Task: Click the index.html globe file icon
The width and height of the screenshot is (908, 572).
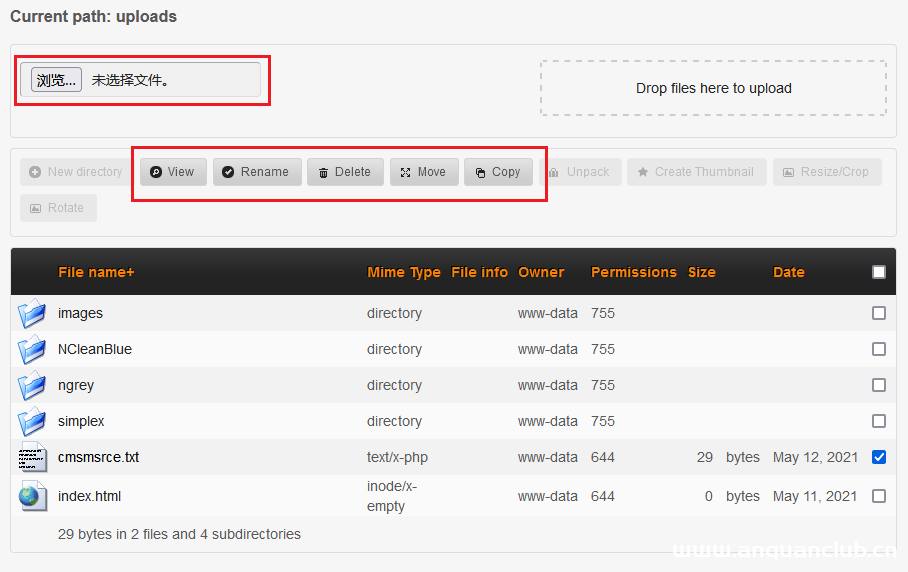Action: [x=32, y=496]
